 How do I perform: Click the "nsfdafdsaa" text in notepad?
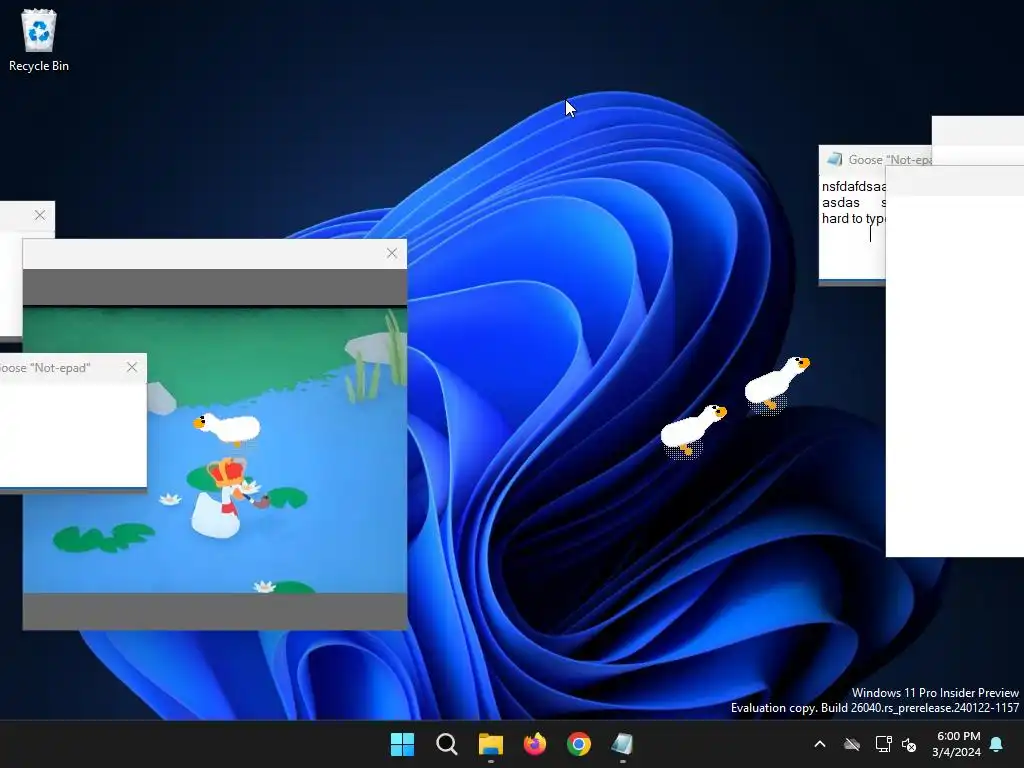pos(854,187)
